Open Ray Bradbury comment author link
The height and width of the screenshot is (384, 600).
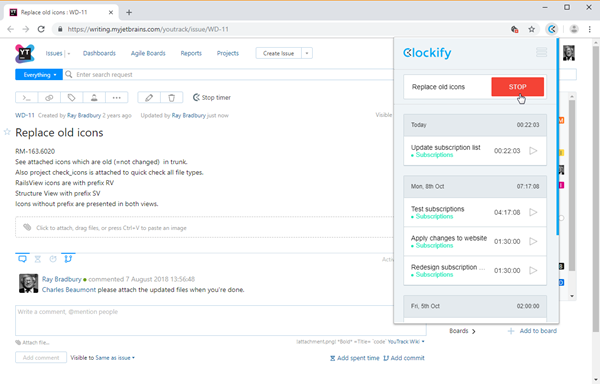tap(62, 279)
